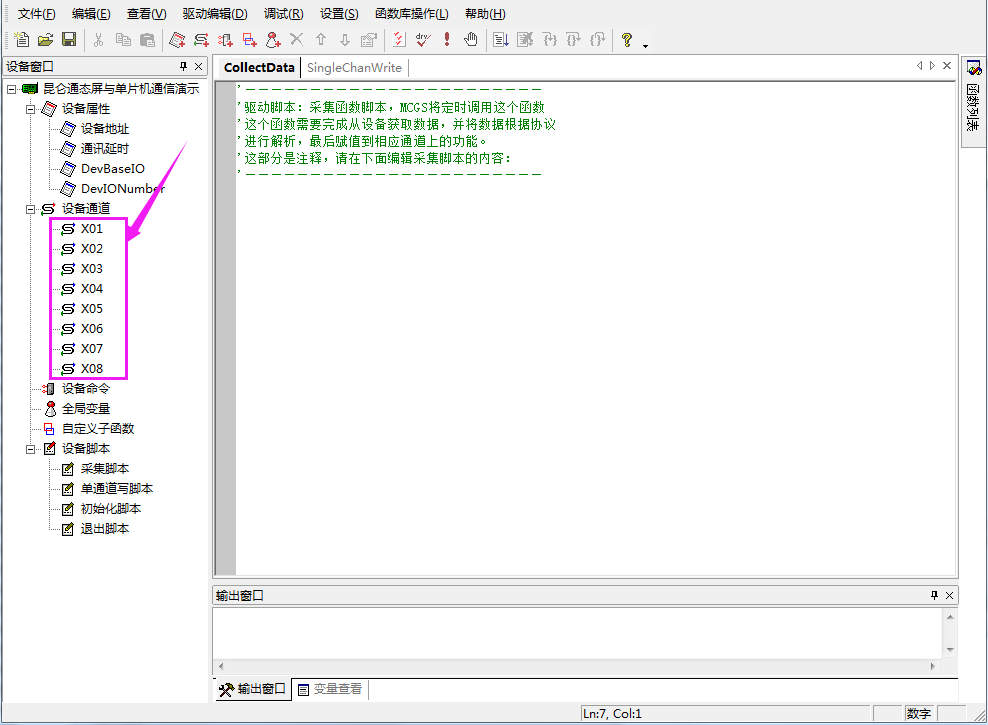Viewport: 988px width, 725px height.
Task: Select channel X04 in the tree
Action: click(91, 288)
